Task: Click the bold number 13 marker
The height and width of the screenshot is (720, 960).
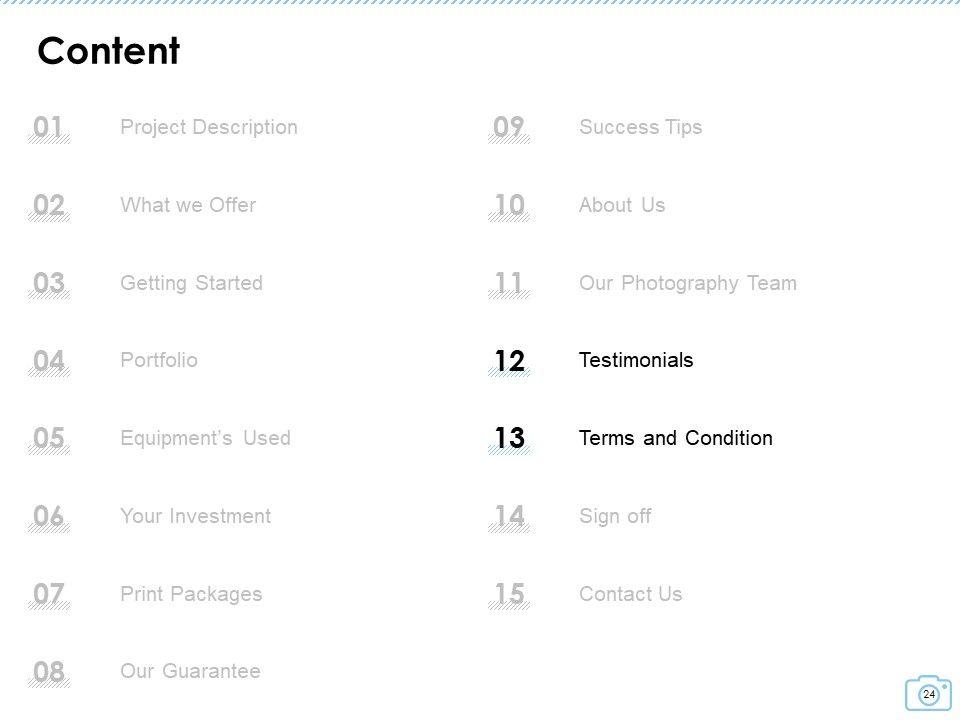Action: point(509,439)
